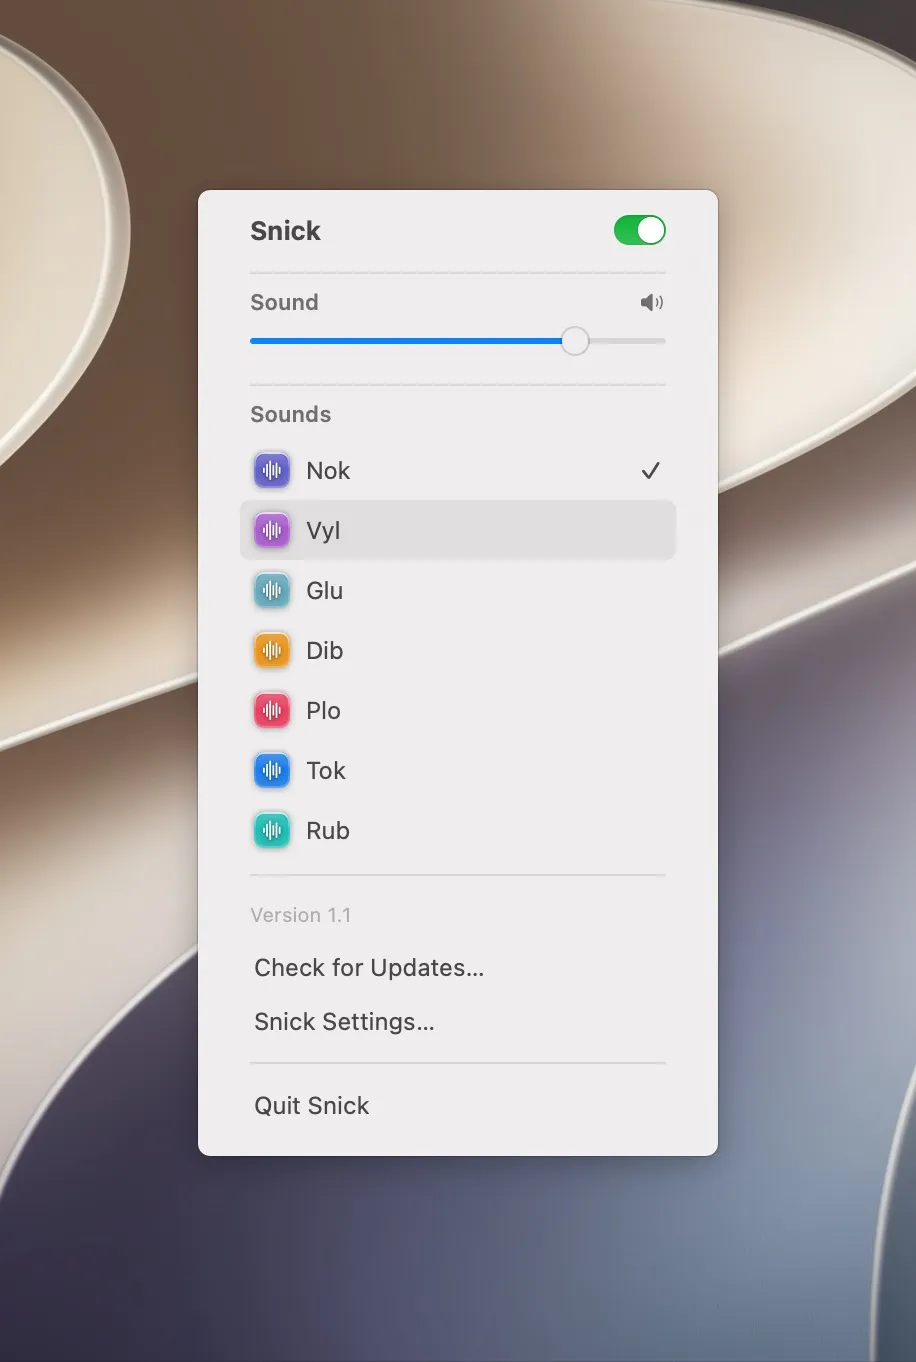Click the Snick title text
The width and height of the screenshot is (916, 1362).
point(285,231)
